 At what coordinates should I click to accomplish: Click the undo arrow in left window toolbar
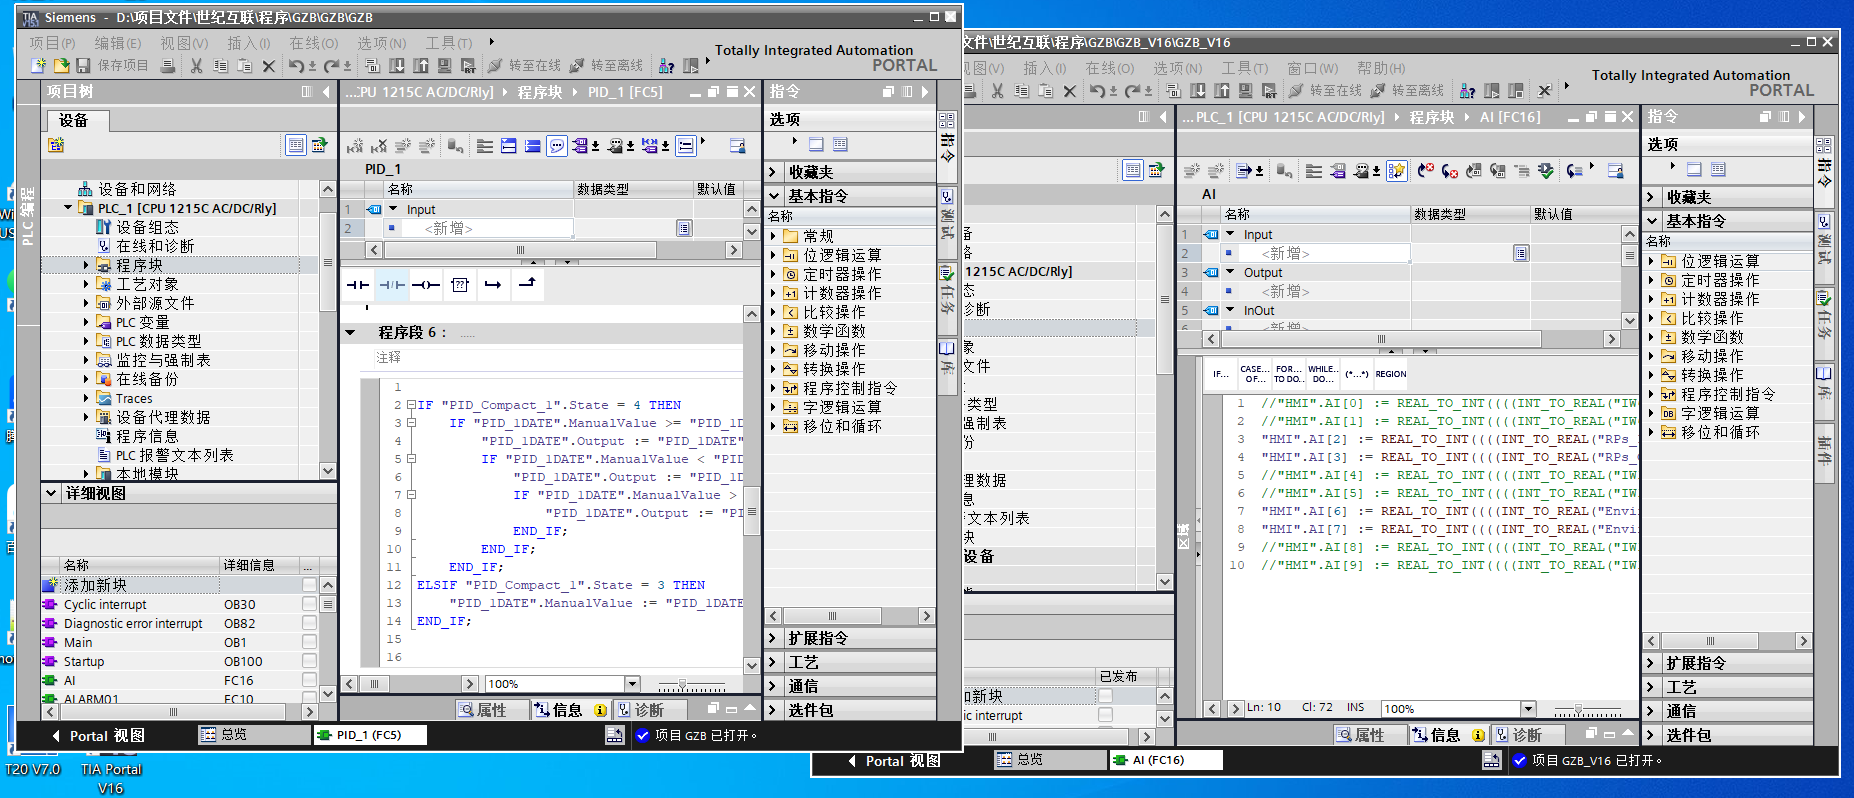pyautogui.click(x=296, y=66)
